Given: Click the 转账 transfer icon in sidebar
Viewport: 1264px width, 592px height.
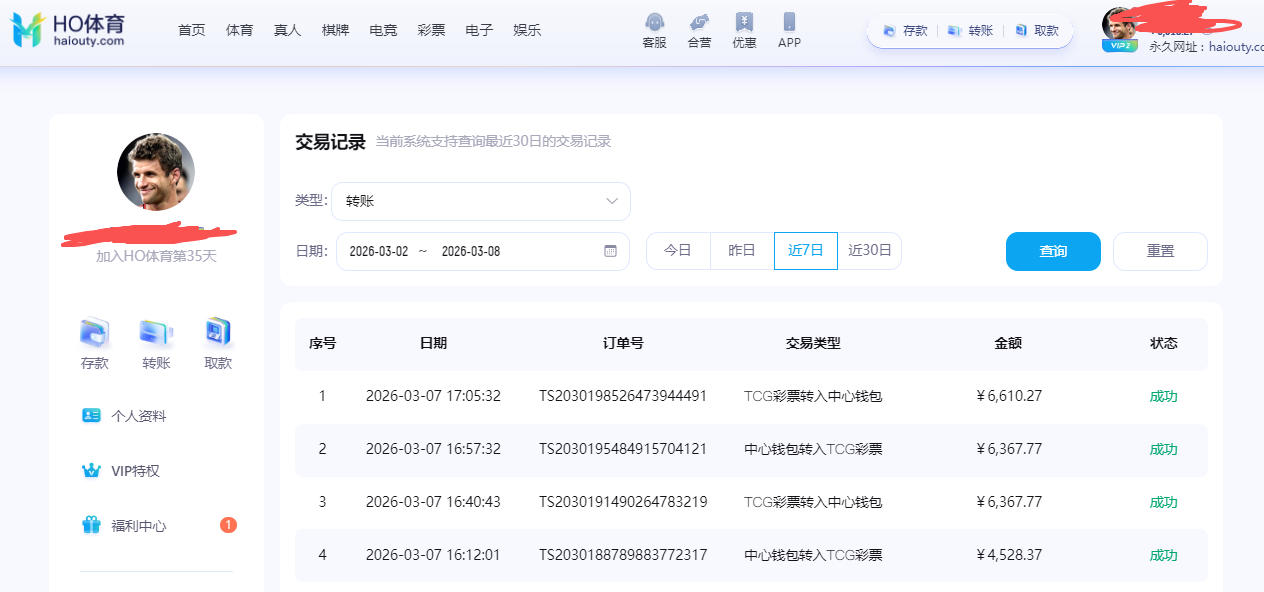Looking at the screenshot, I should 156,332.
